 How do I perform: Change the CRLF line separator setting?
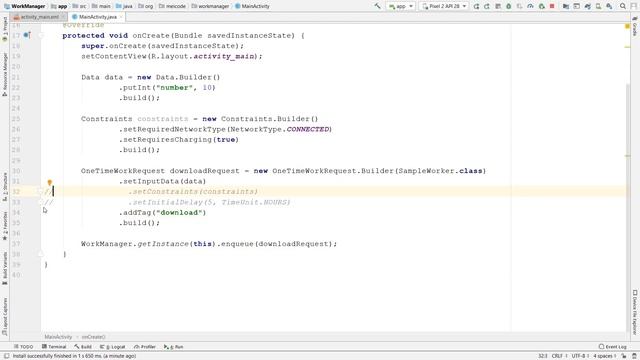click(x=559, y=356)
